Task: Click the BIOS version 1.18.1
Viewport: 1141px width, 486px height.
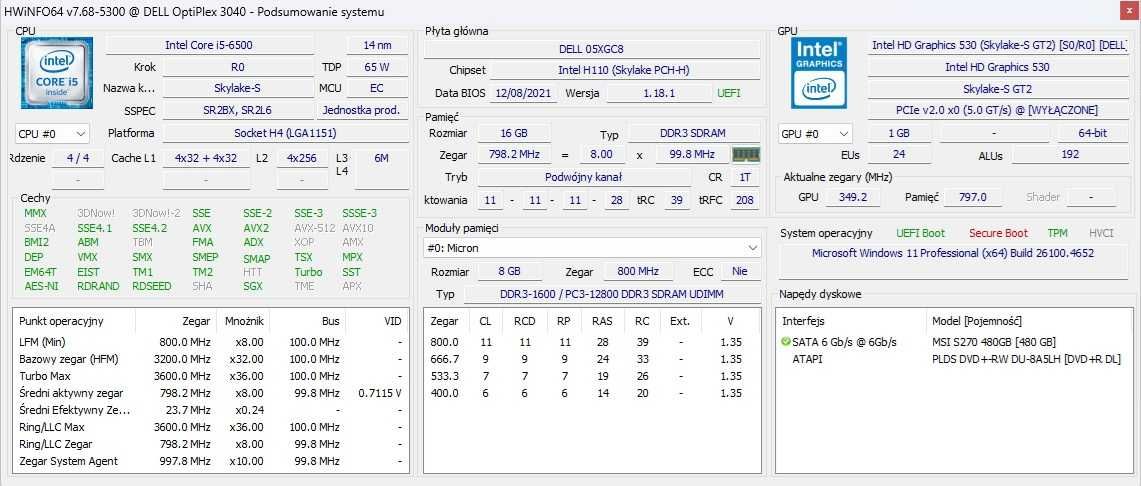Action: (659, 94)
